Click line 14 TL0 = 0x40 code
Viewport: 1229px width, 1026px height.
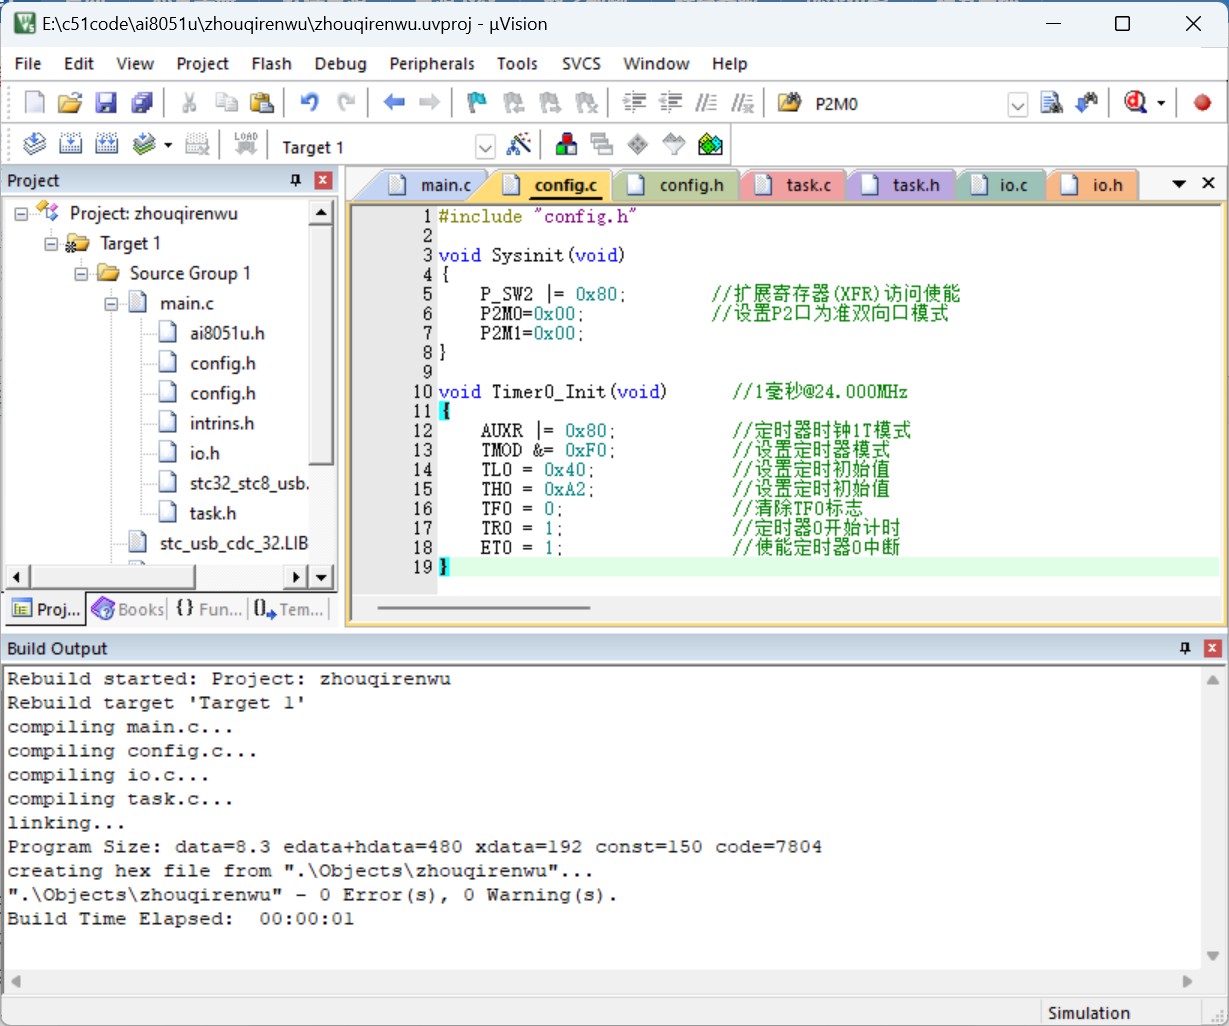coord(538,469)
